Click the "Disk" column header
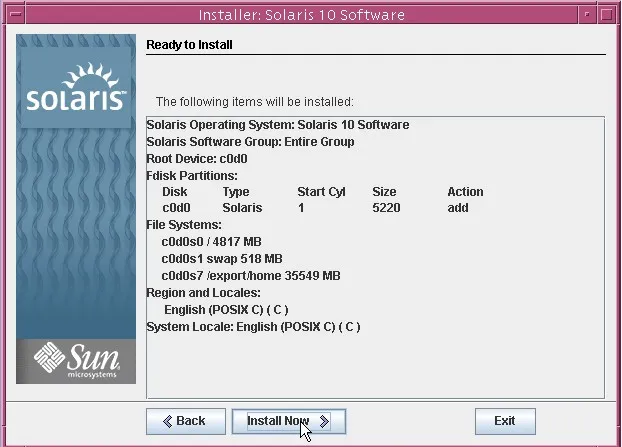 point(175,192)
